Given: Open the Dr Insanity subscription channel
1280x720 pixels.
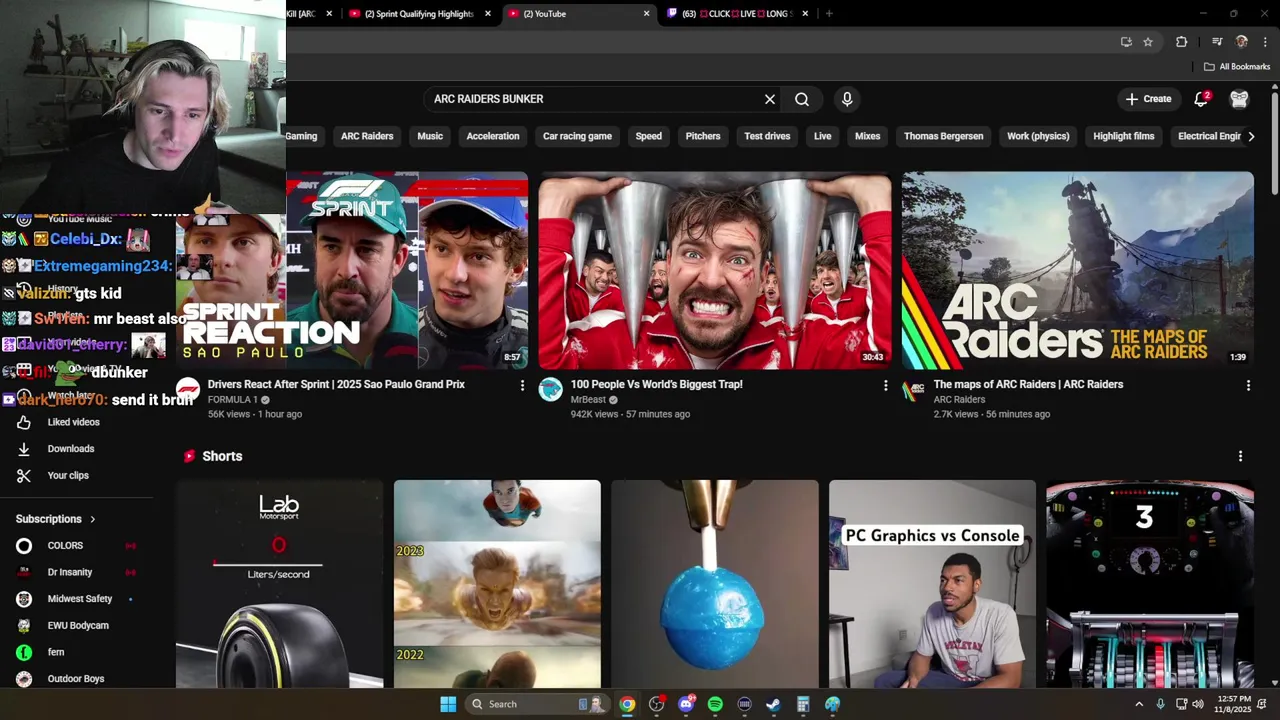Looking at the screenshot, I should pos(70,572).
